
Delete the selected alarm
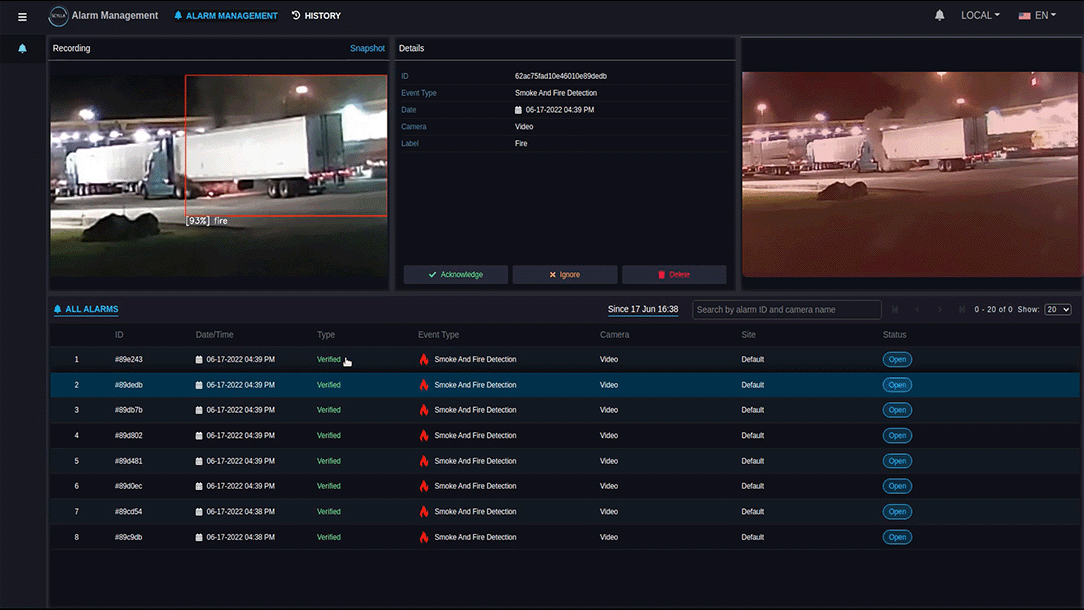click(x=674, y=274)
